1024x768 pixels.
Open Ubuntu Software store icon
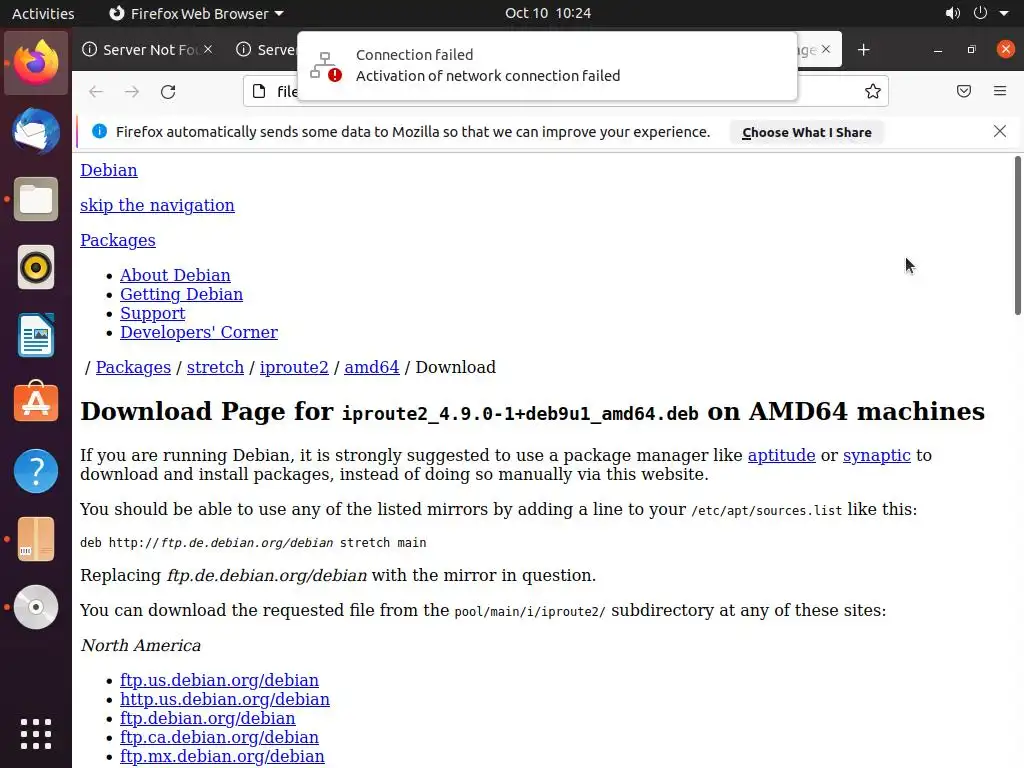(36, 402)
